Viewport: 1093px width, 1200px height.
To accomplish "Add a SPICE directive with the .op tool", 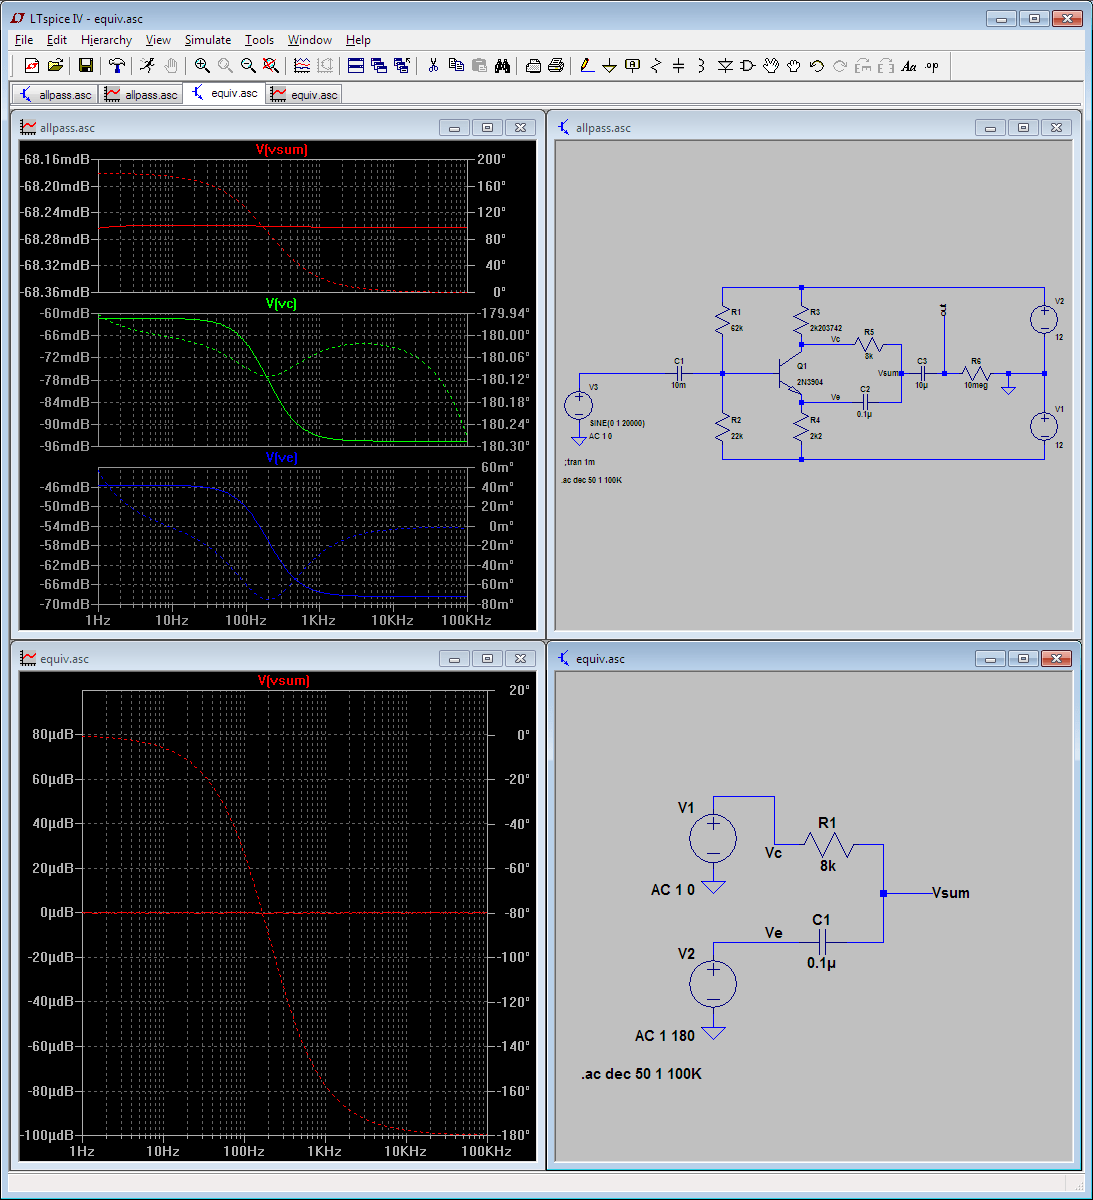I will [932, 66].
